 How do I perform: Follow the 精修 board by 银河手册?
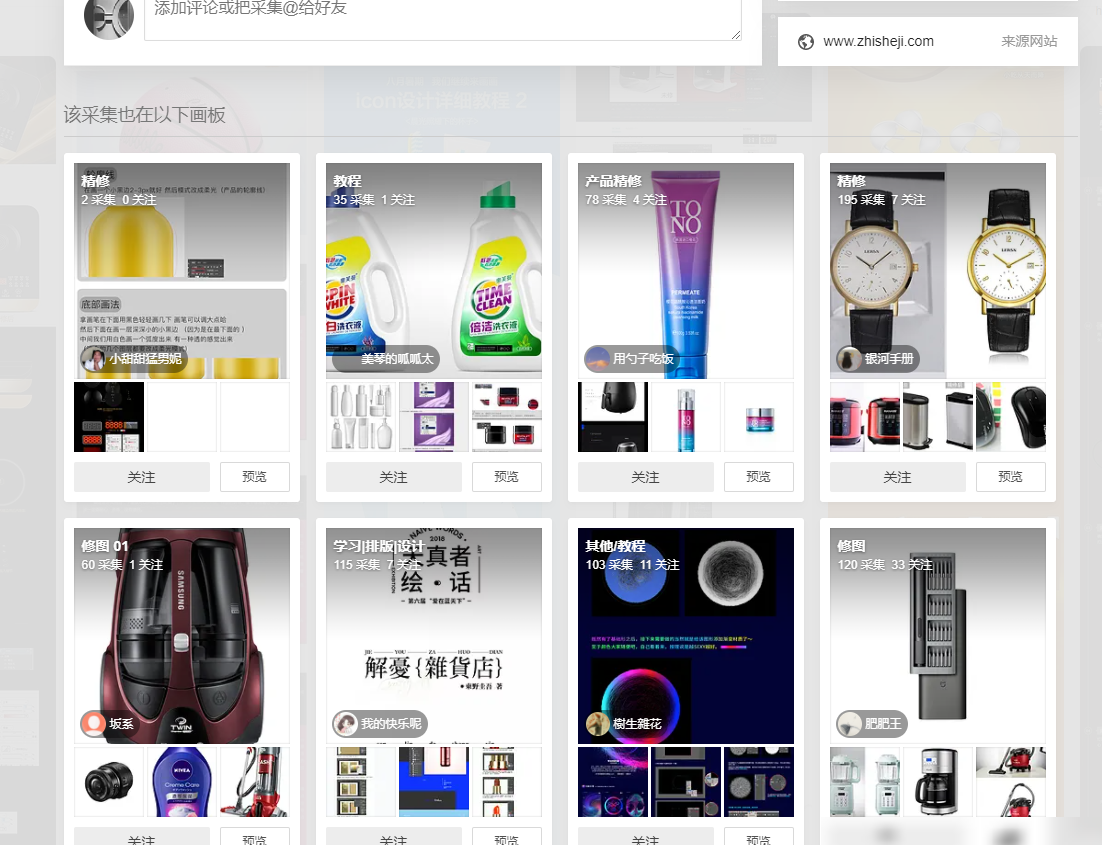(897, 477)
